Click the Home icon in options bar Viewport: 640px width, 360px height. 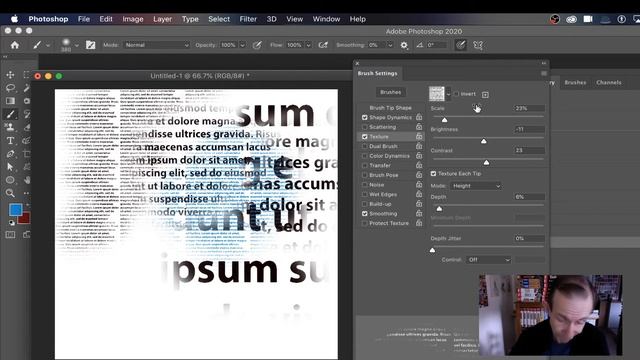pos(15,45)
